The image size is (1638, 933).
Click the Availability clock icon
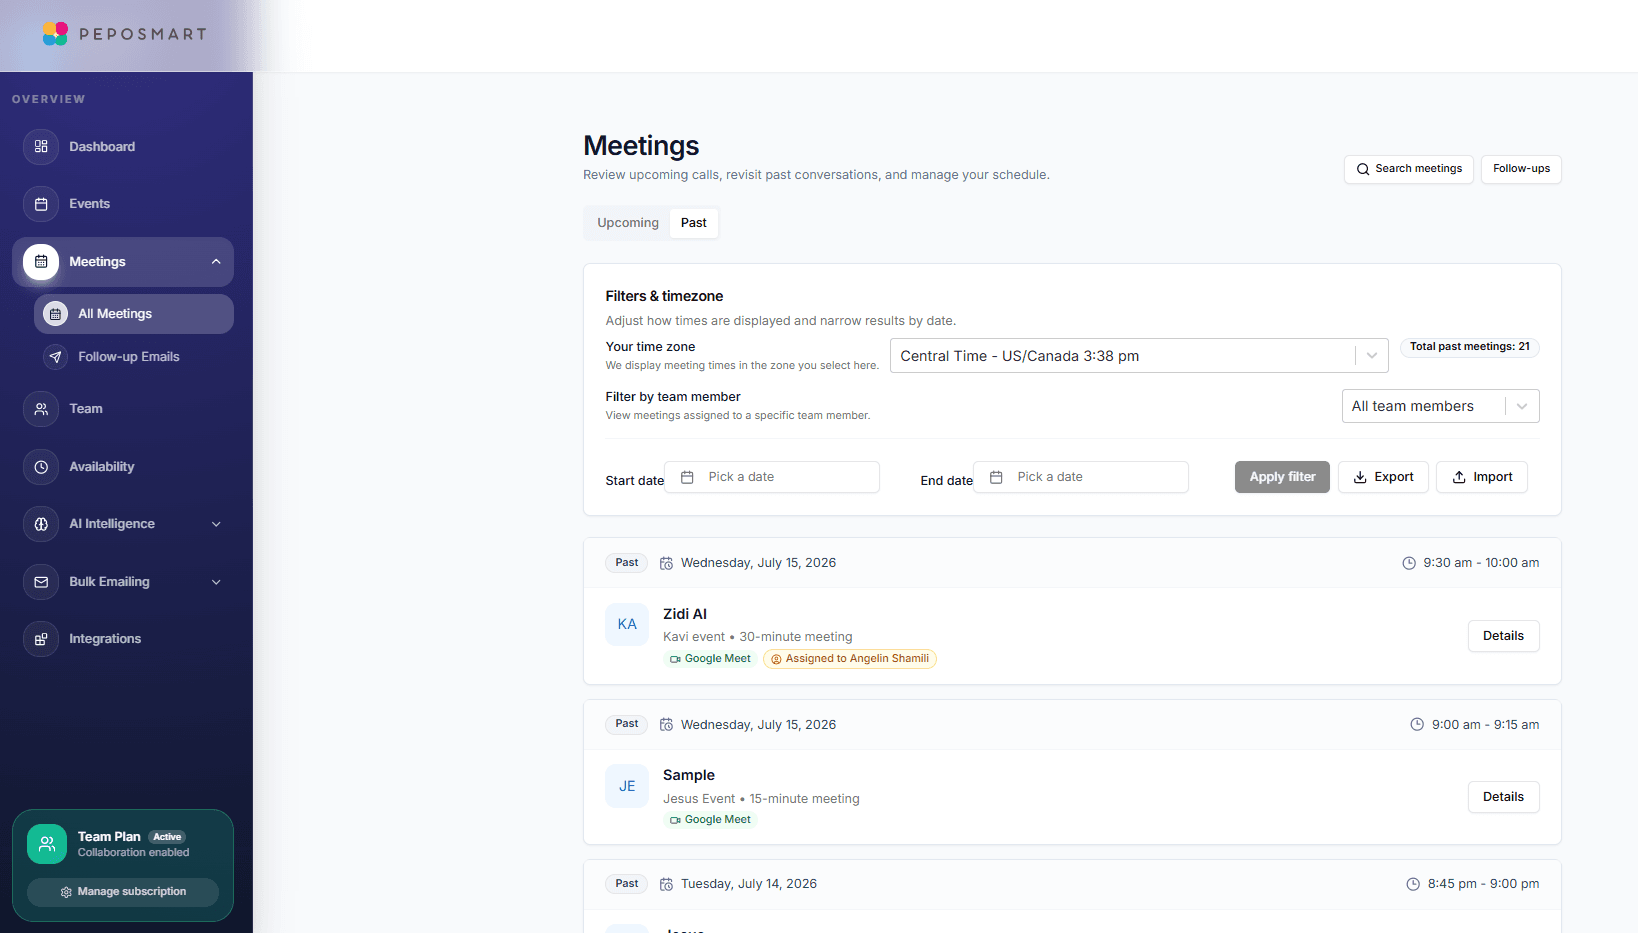point(41,467)
